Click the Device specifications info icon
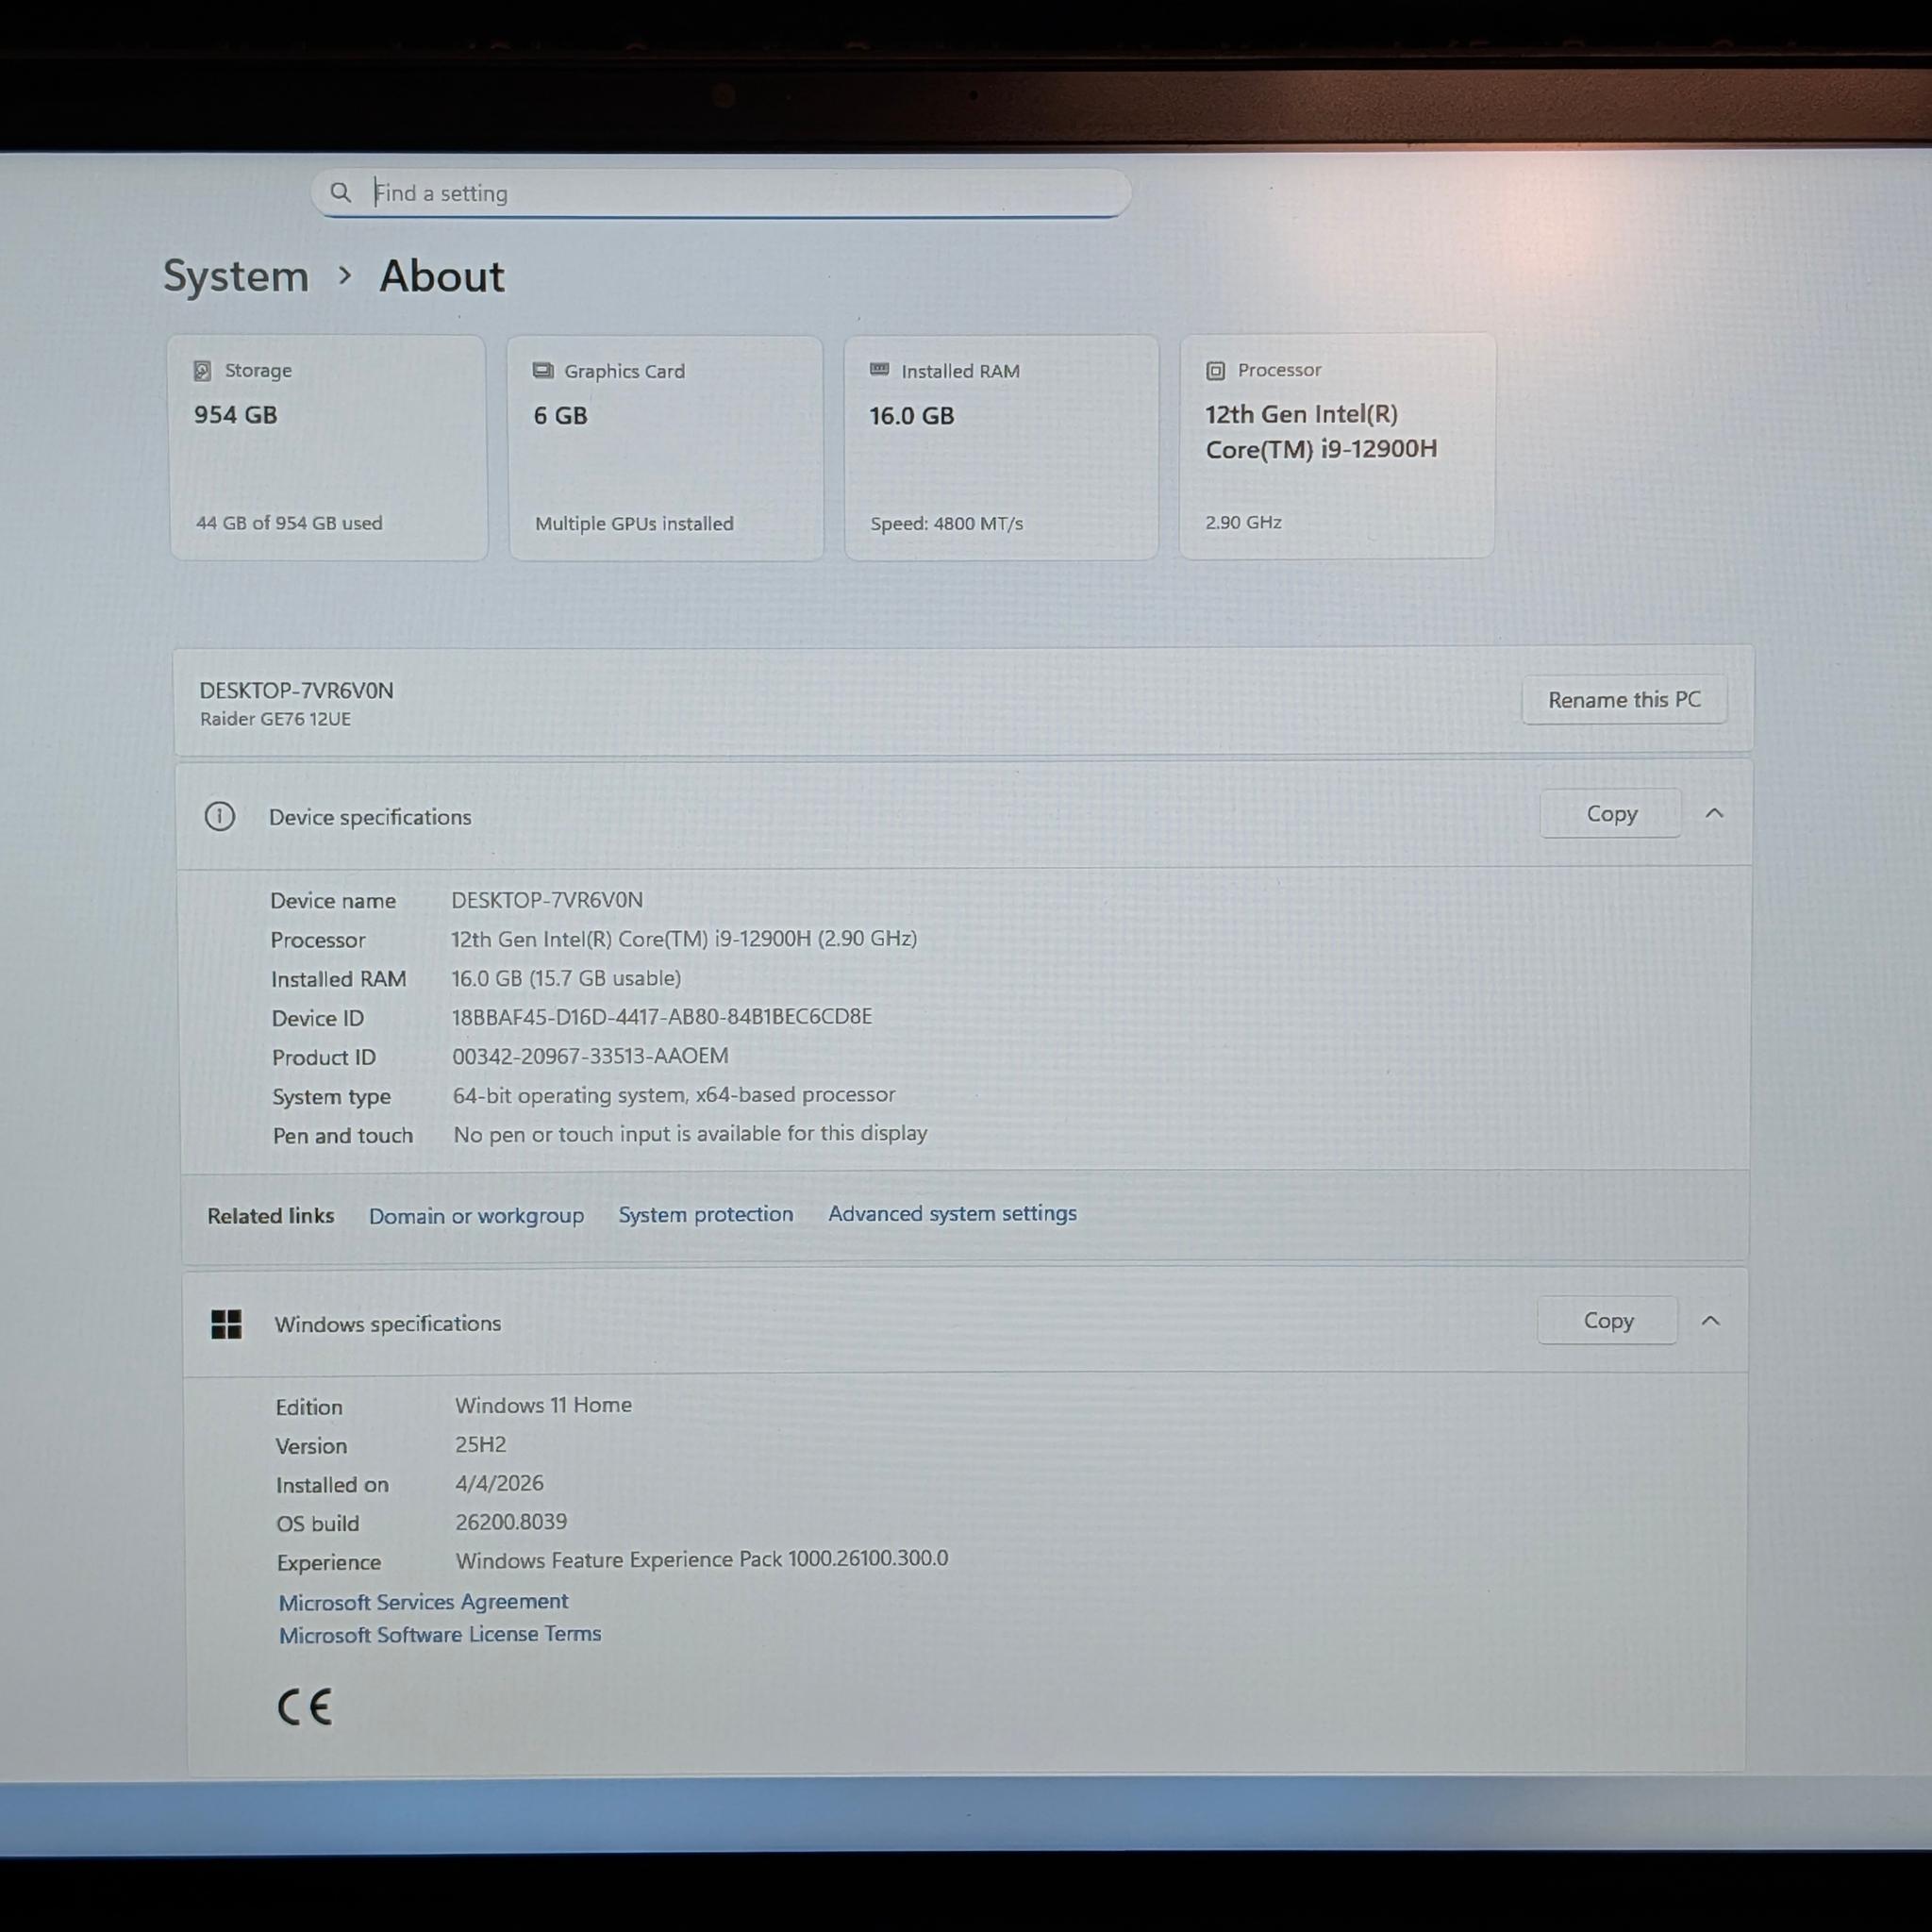Image resolution: width=1932 pixels, height=1932 pixels. coord(220,817)
